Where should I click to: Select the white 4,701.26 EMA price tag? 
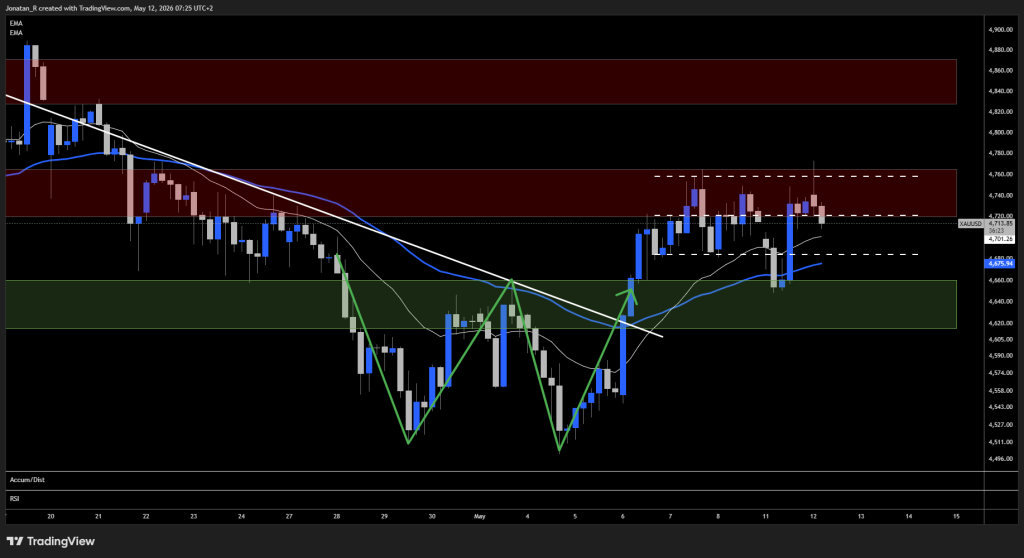pos(1000,239)
